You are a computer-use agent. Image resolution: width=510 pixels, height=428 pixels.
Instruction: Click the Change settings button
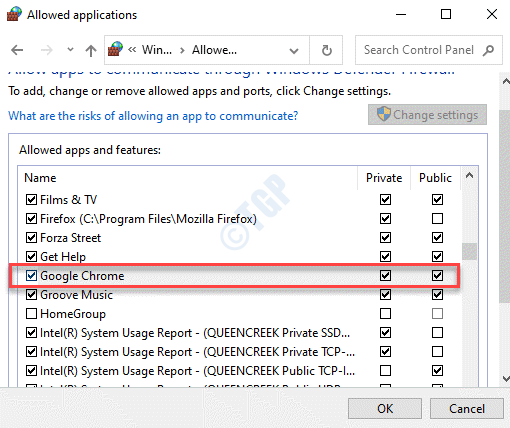click(427, 115)
